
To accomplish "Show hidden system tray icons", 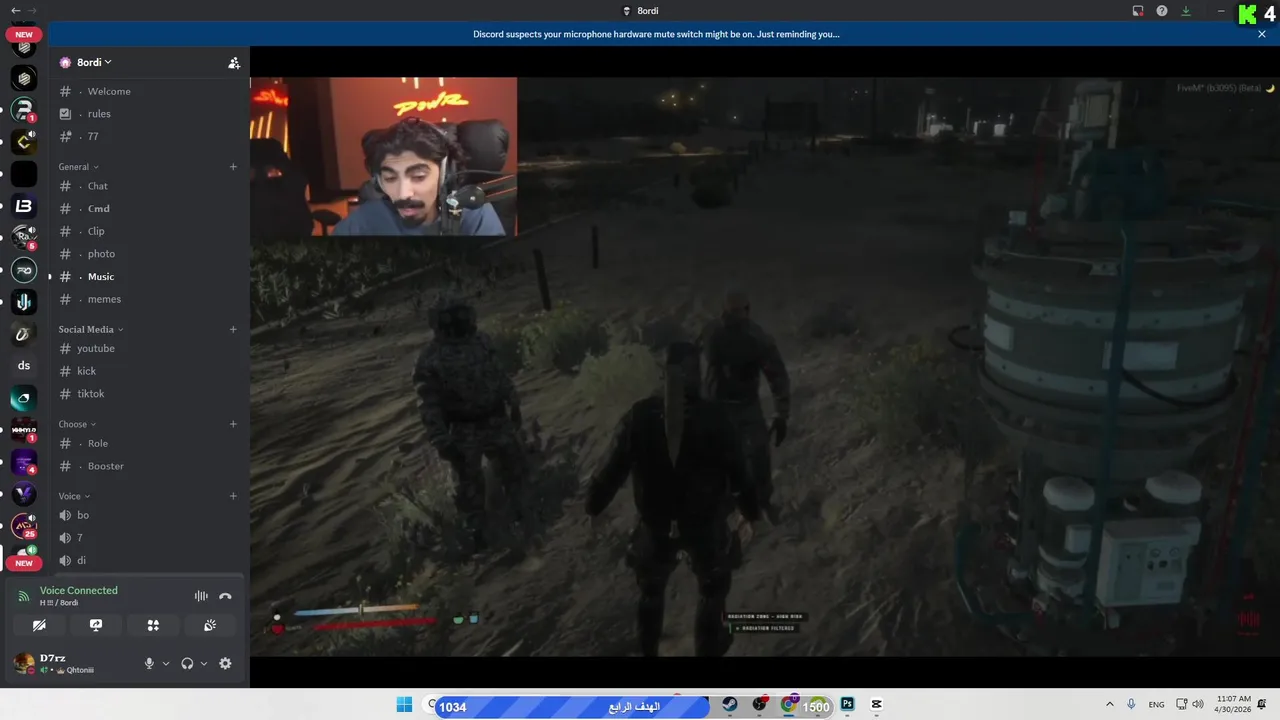I will tap(1110, 705).
